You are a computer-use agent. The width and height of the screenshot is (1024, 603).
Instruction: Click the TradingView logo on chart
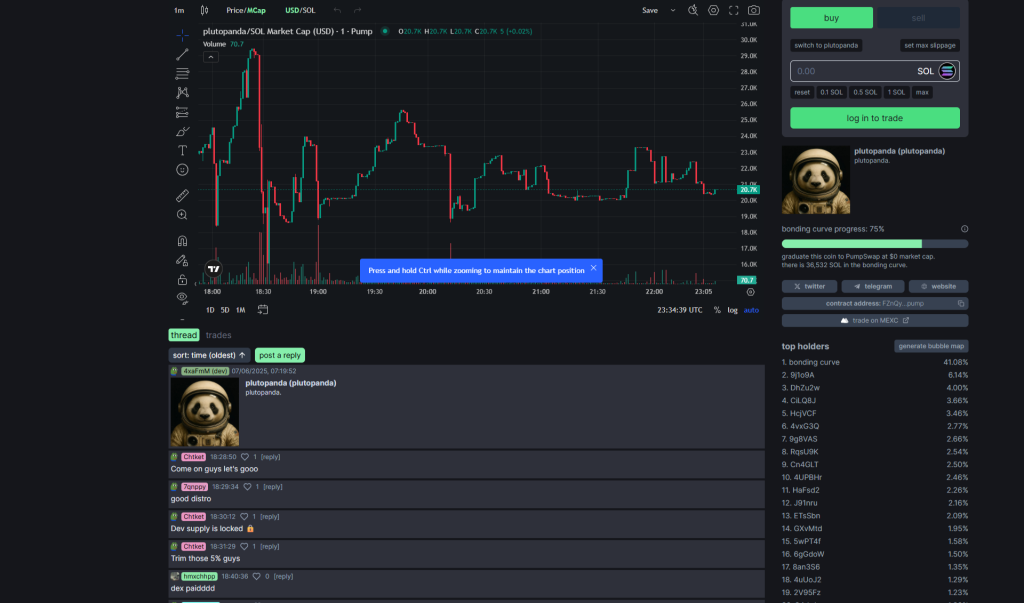(x=214, y=269)
